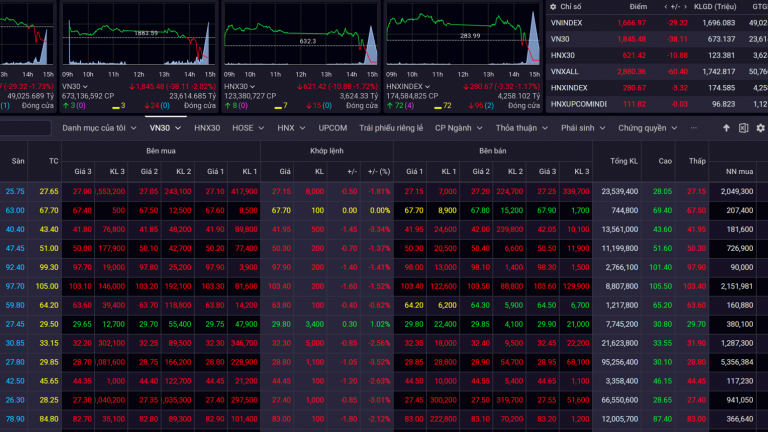
Task: Sort by the Tổng KL column header
Action: pos(624,161)
